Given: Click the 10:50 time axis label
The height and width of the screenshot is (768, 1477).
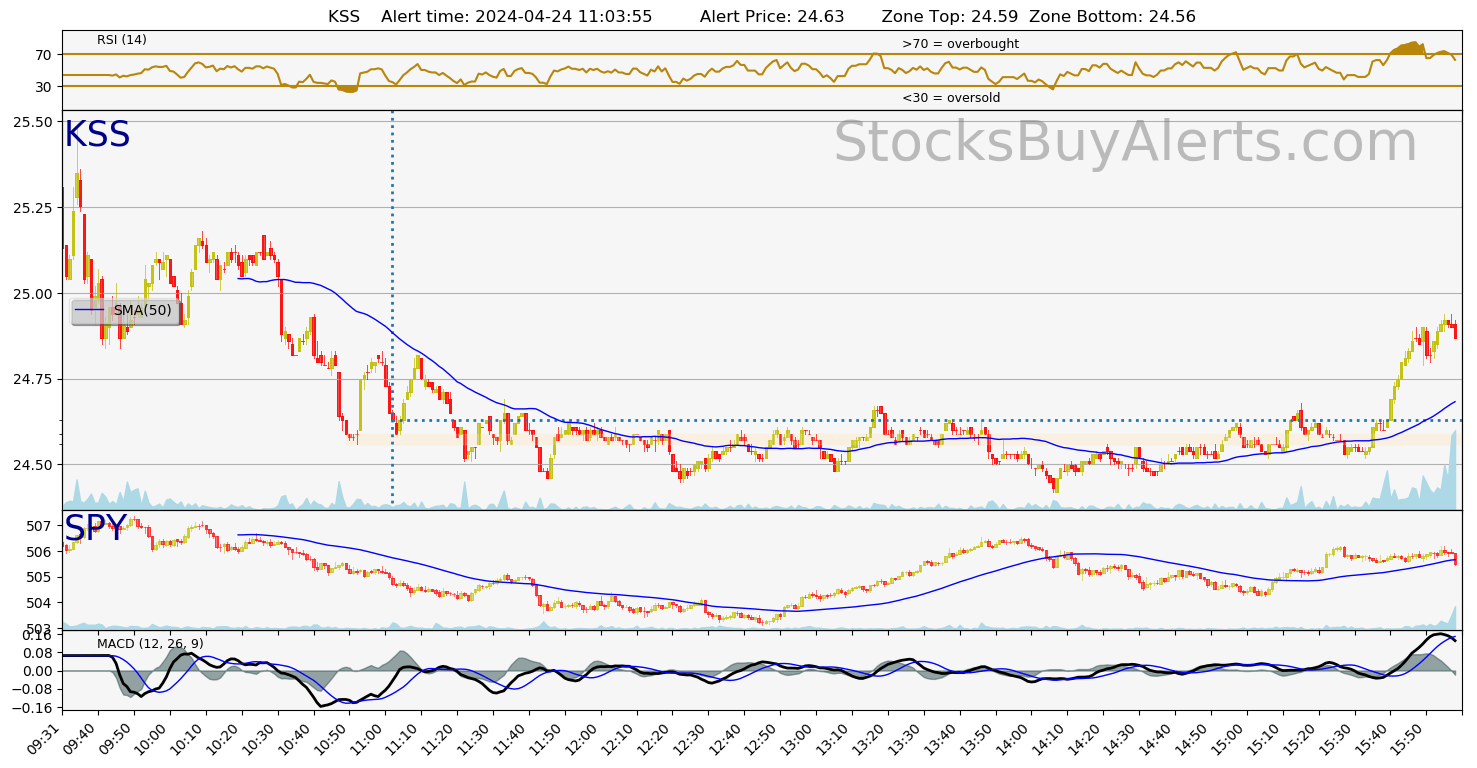Looking at the screenshot, I should click(x=331, y=739).
